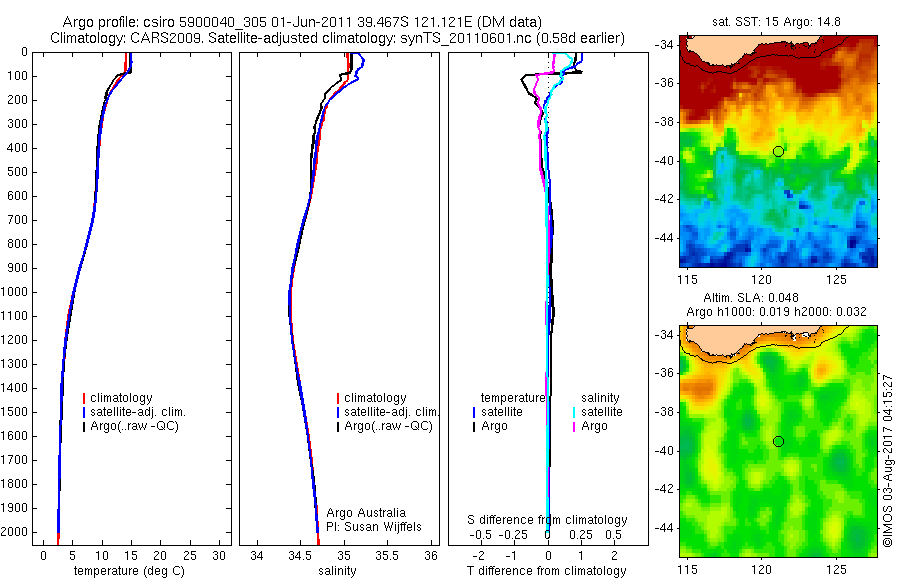This screenshot has width=900, height=580.
Task: Click the 'salinity' x-axis label
Action: 337,571
